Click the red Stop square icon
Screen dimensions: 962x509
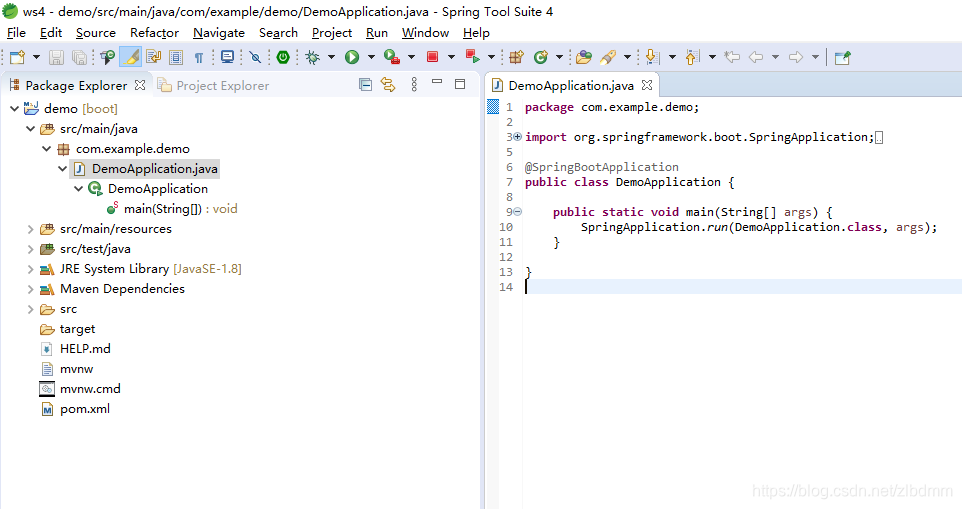click(x=433, y=57)
